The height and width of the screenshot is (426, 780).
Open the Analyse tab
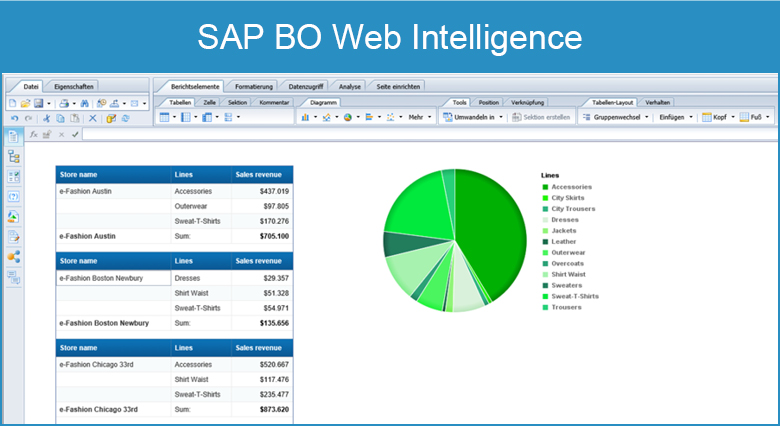click(x=350, y=87)
